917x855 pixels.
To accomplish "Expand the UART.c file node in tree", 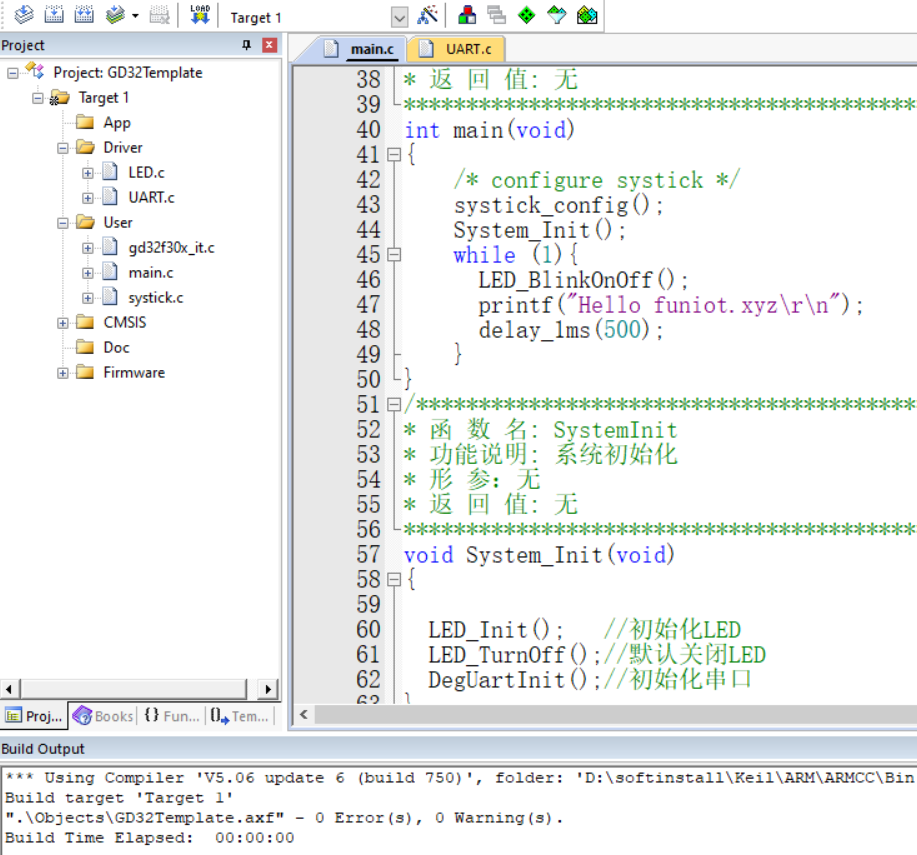I will 88,198.
